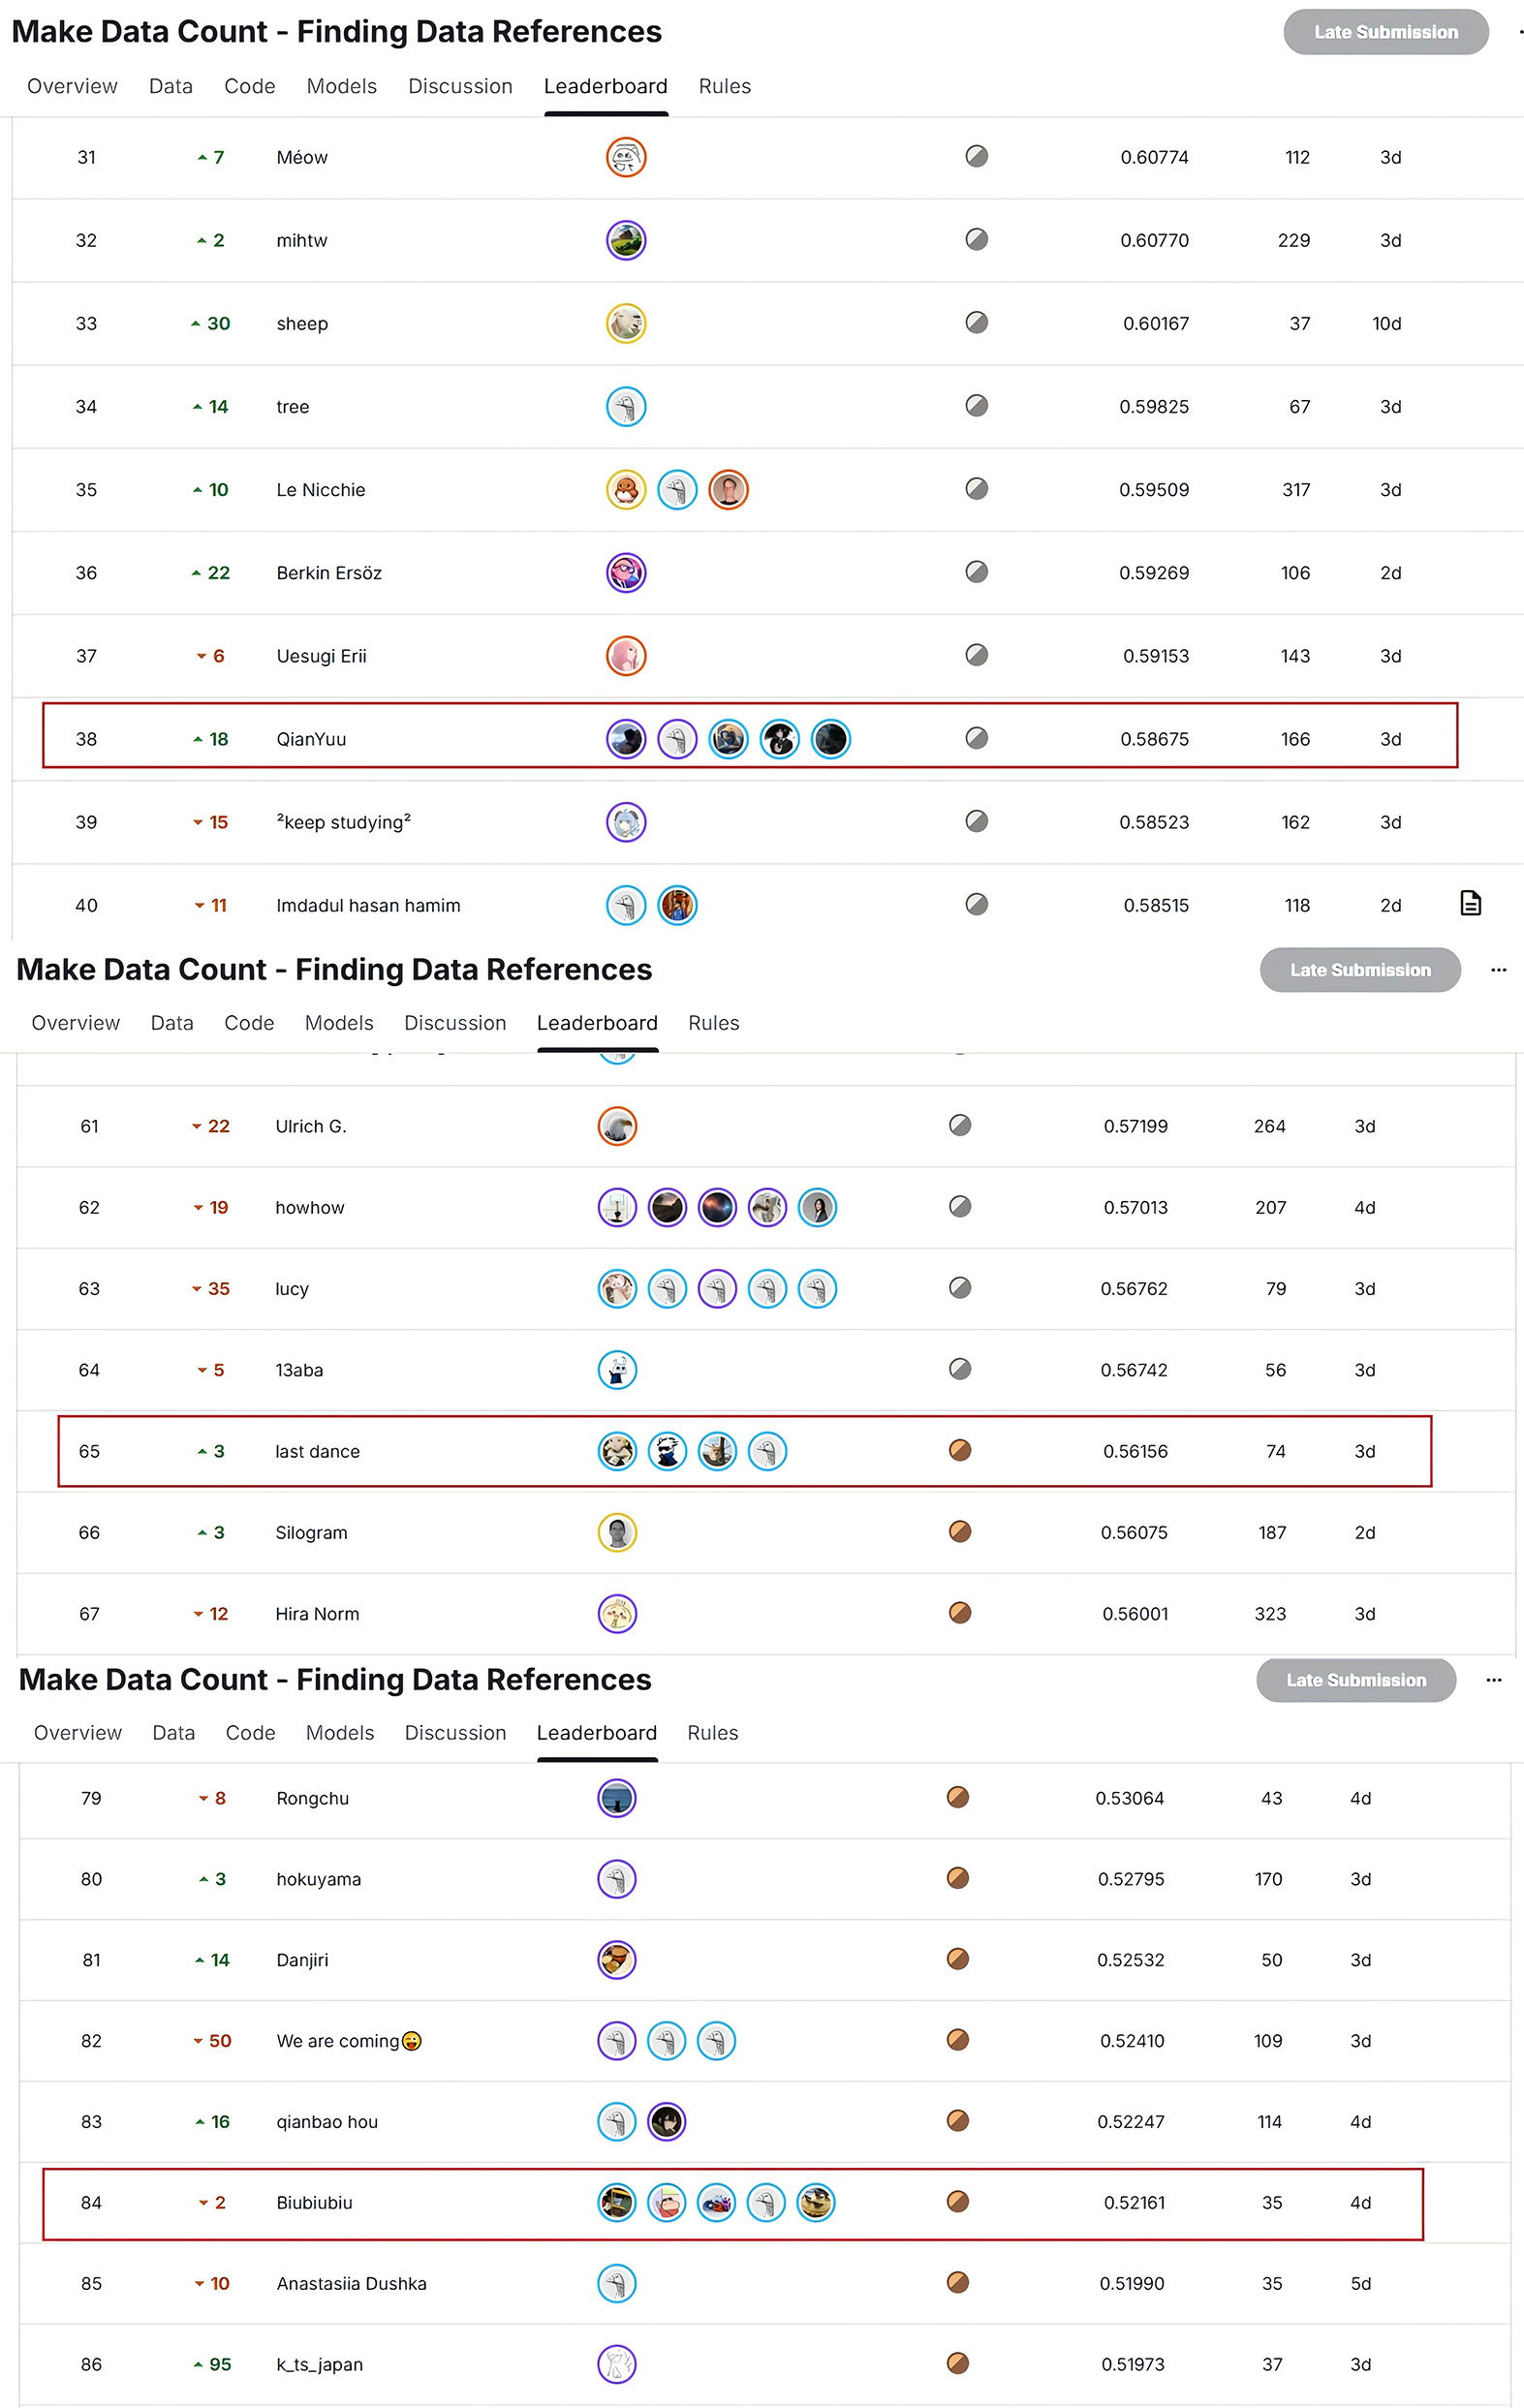Open the bronze medal icon for last dance
The image size is (1524, 2408).
(960, 1450)
